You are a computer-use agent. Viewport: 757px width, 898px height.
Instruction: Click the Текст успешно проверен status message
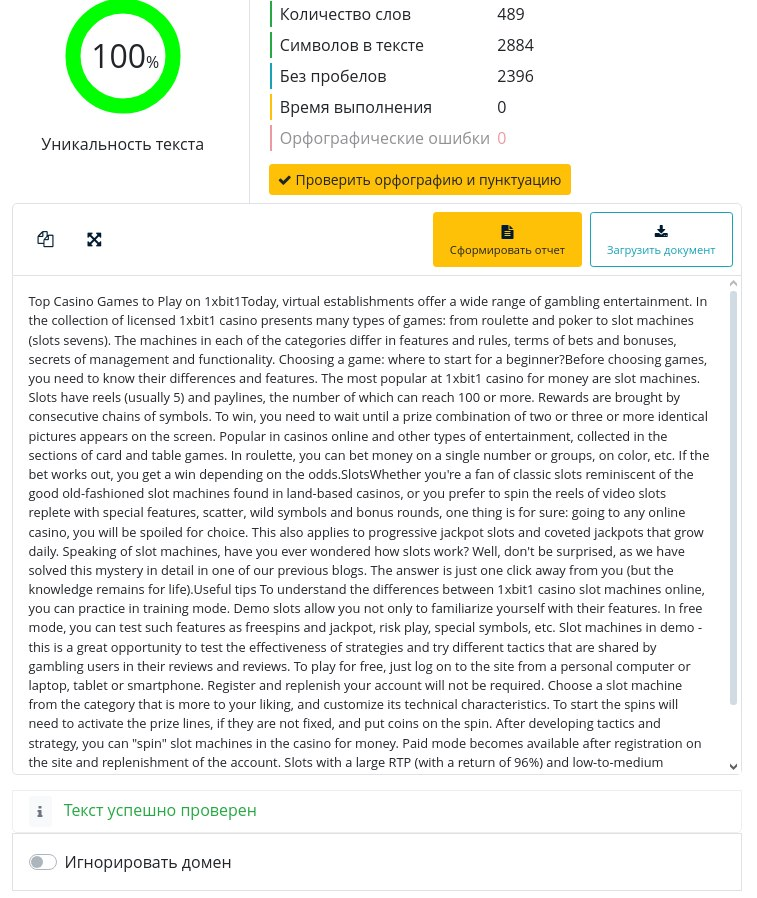tap(160, 810)
